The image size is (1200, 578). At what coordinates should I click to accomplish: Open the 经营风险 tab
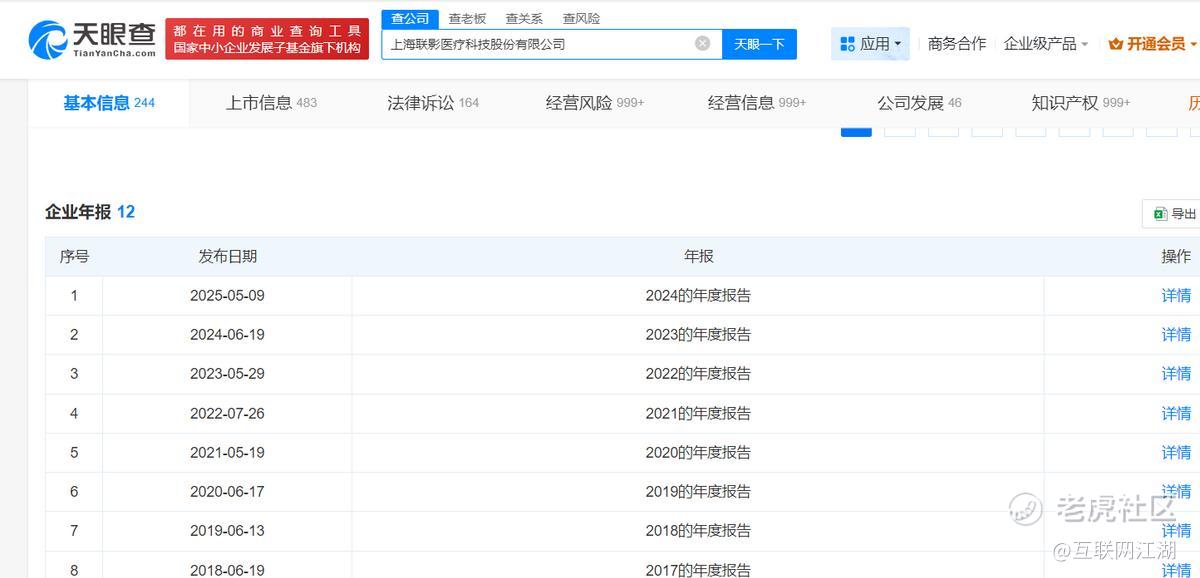point(595,103)
